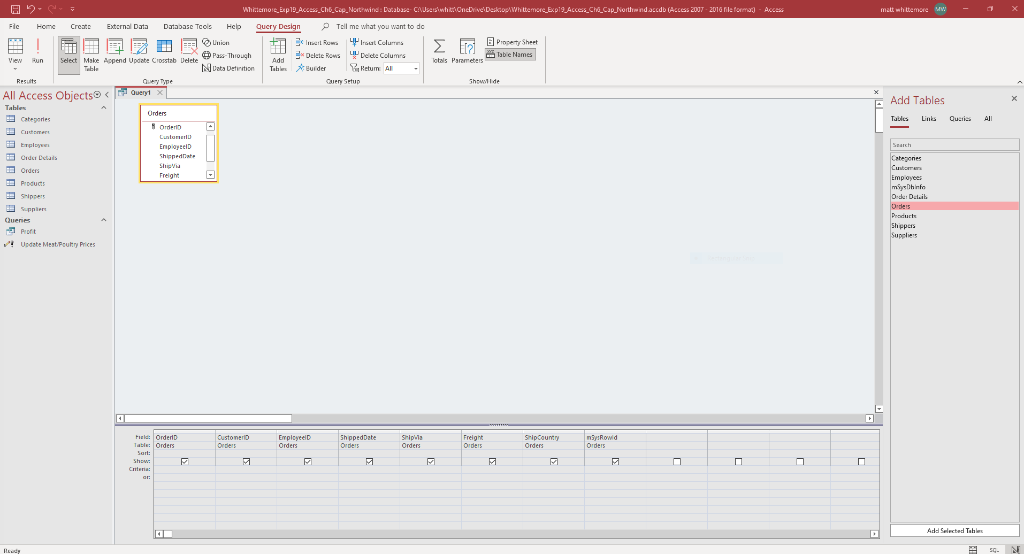Click the Add Tables search field
This screenshot has height=554, width=1024.
tap(954, 145)
